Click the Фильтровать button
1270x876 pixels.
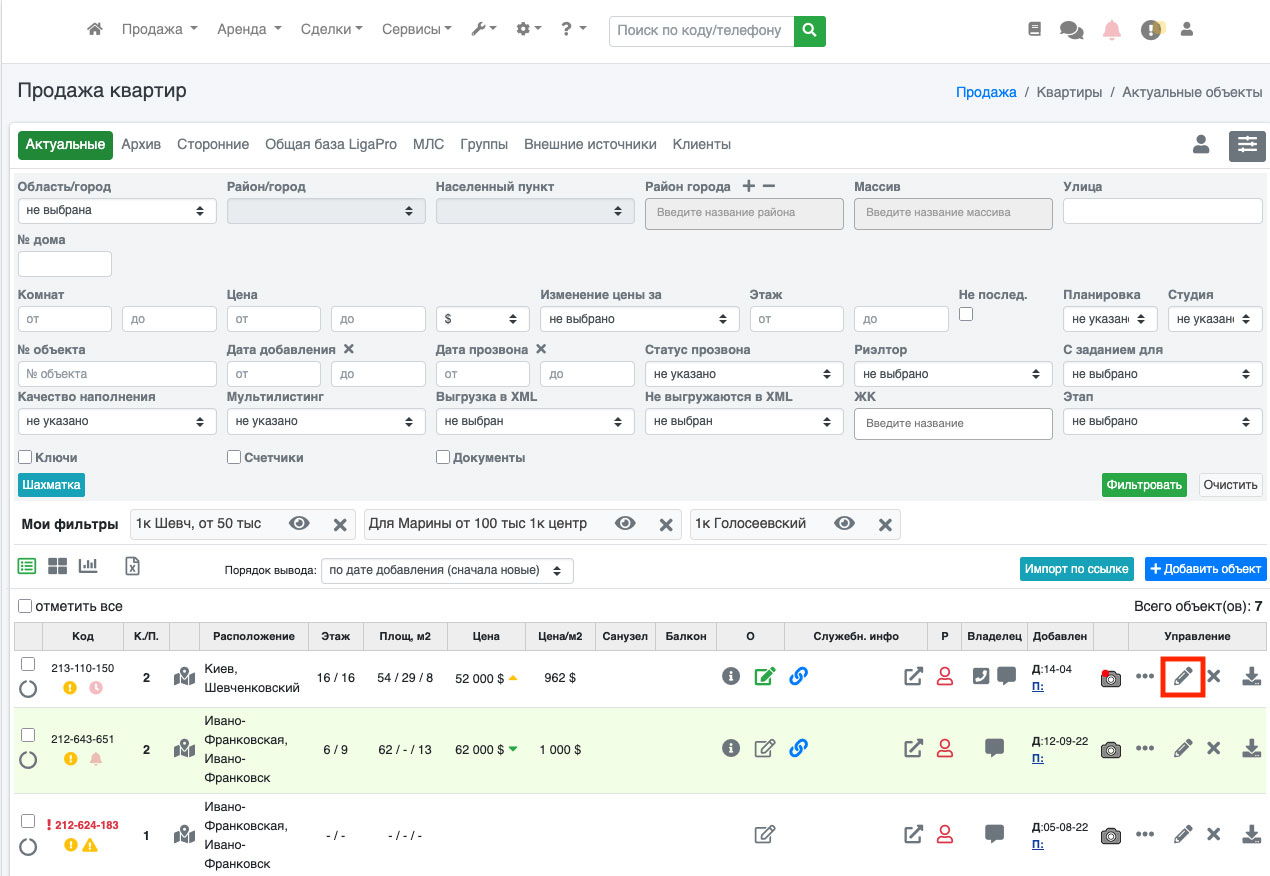(1144, 485)
